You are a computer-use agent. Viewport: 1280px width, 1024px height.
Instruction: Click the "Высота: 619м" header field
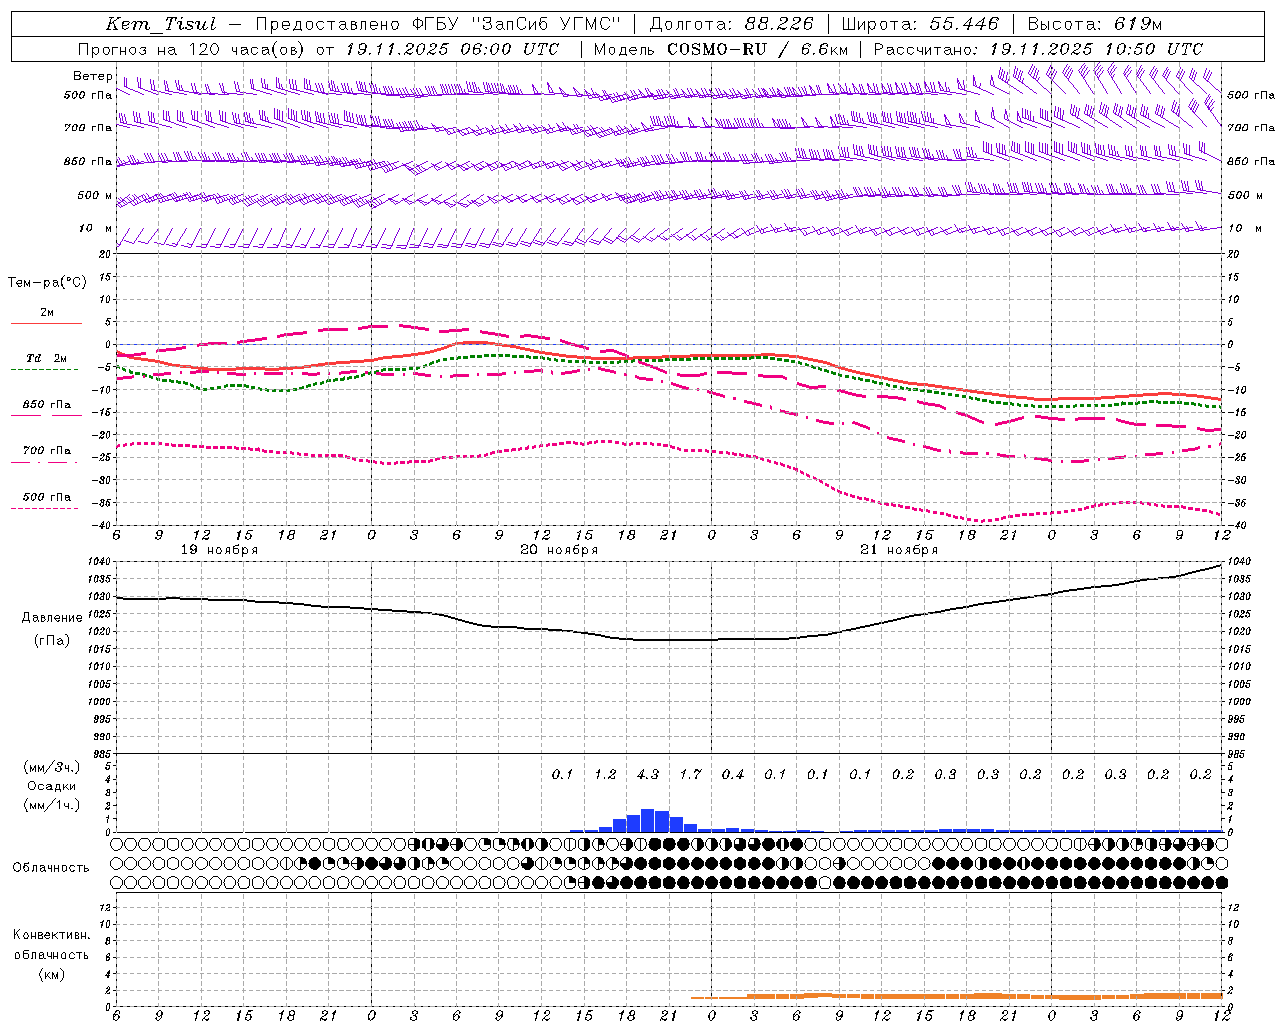(x=1095, y=24)
